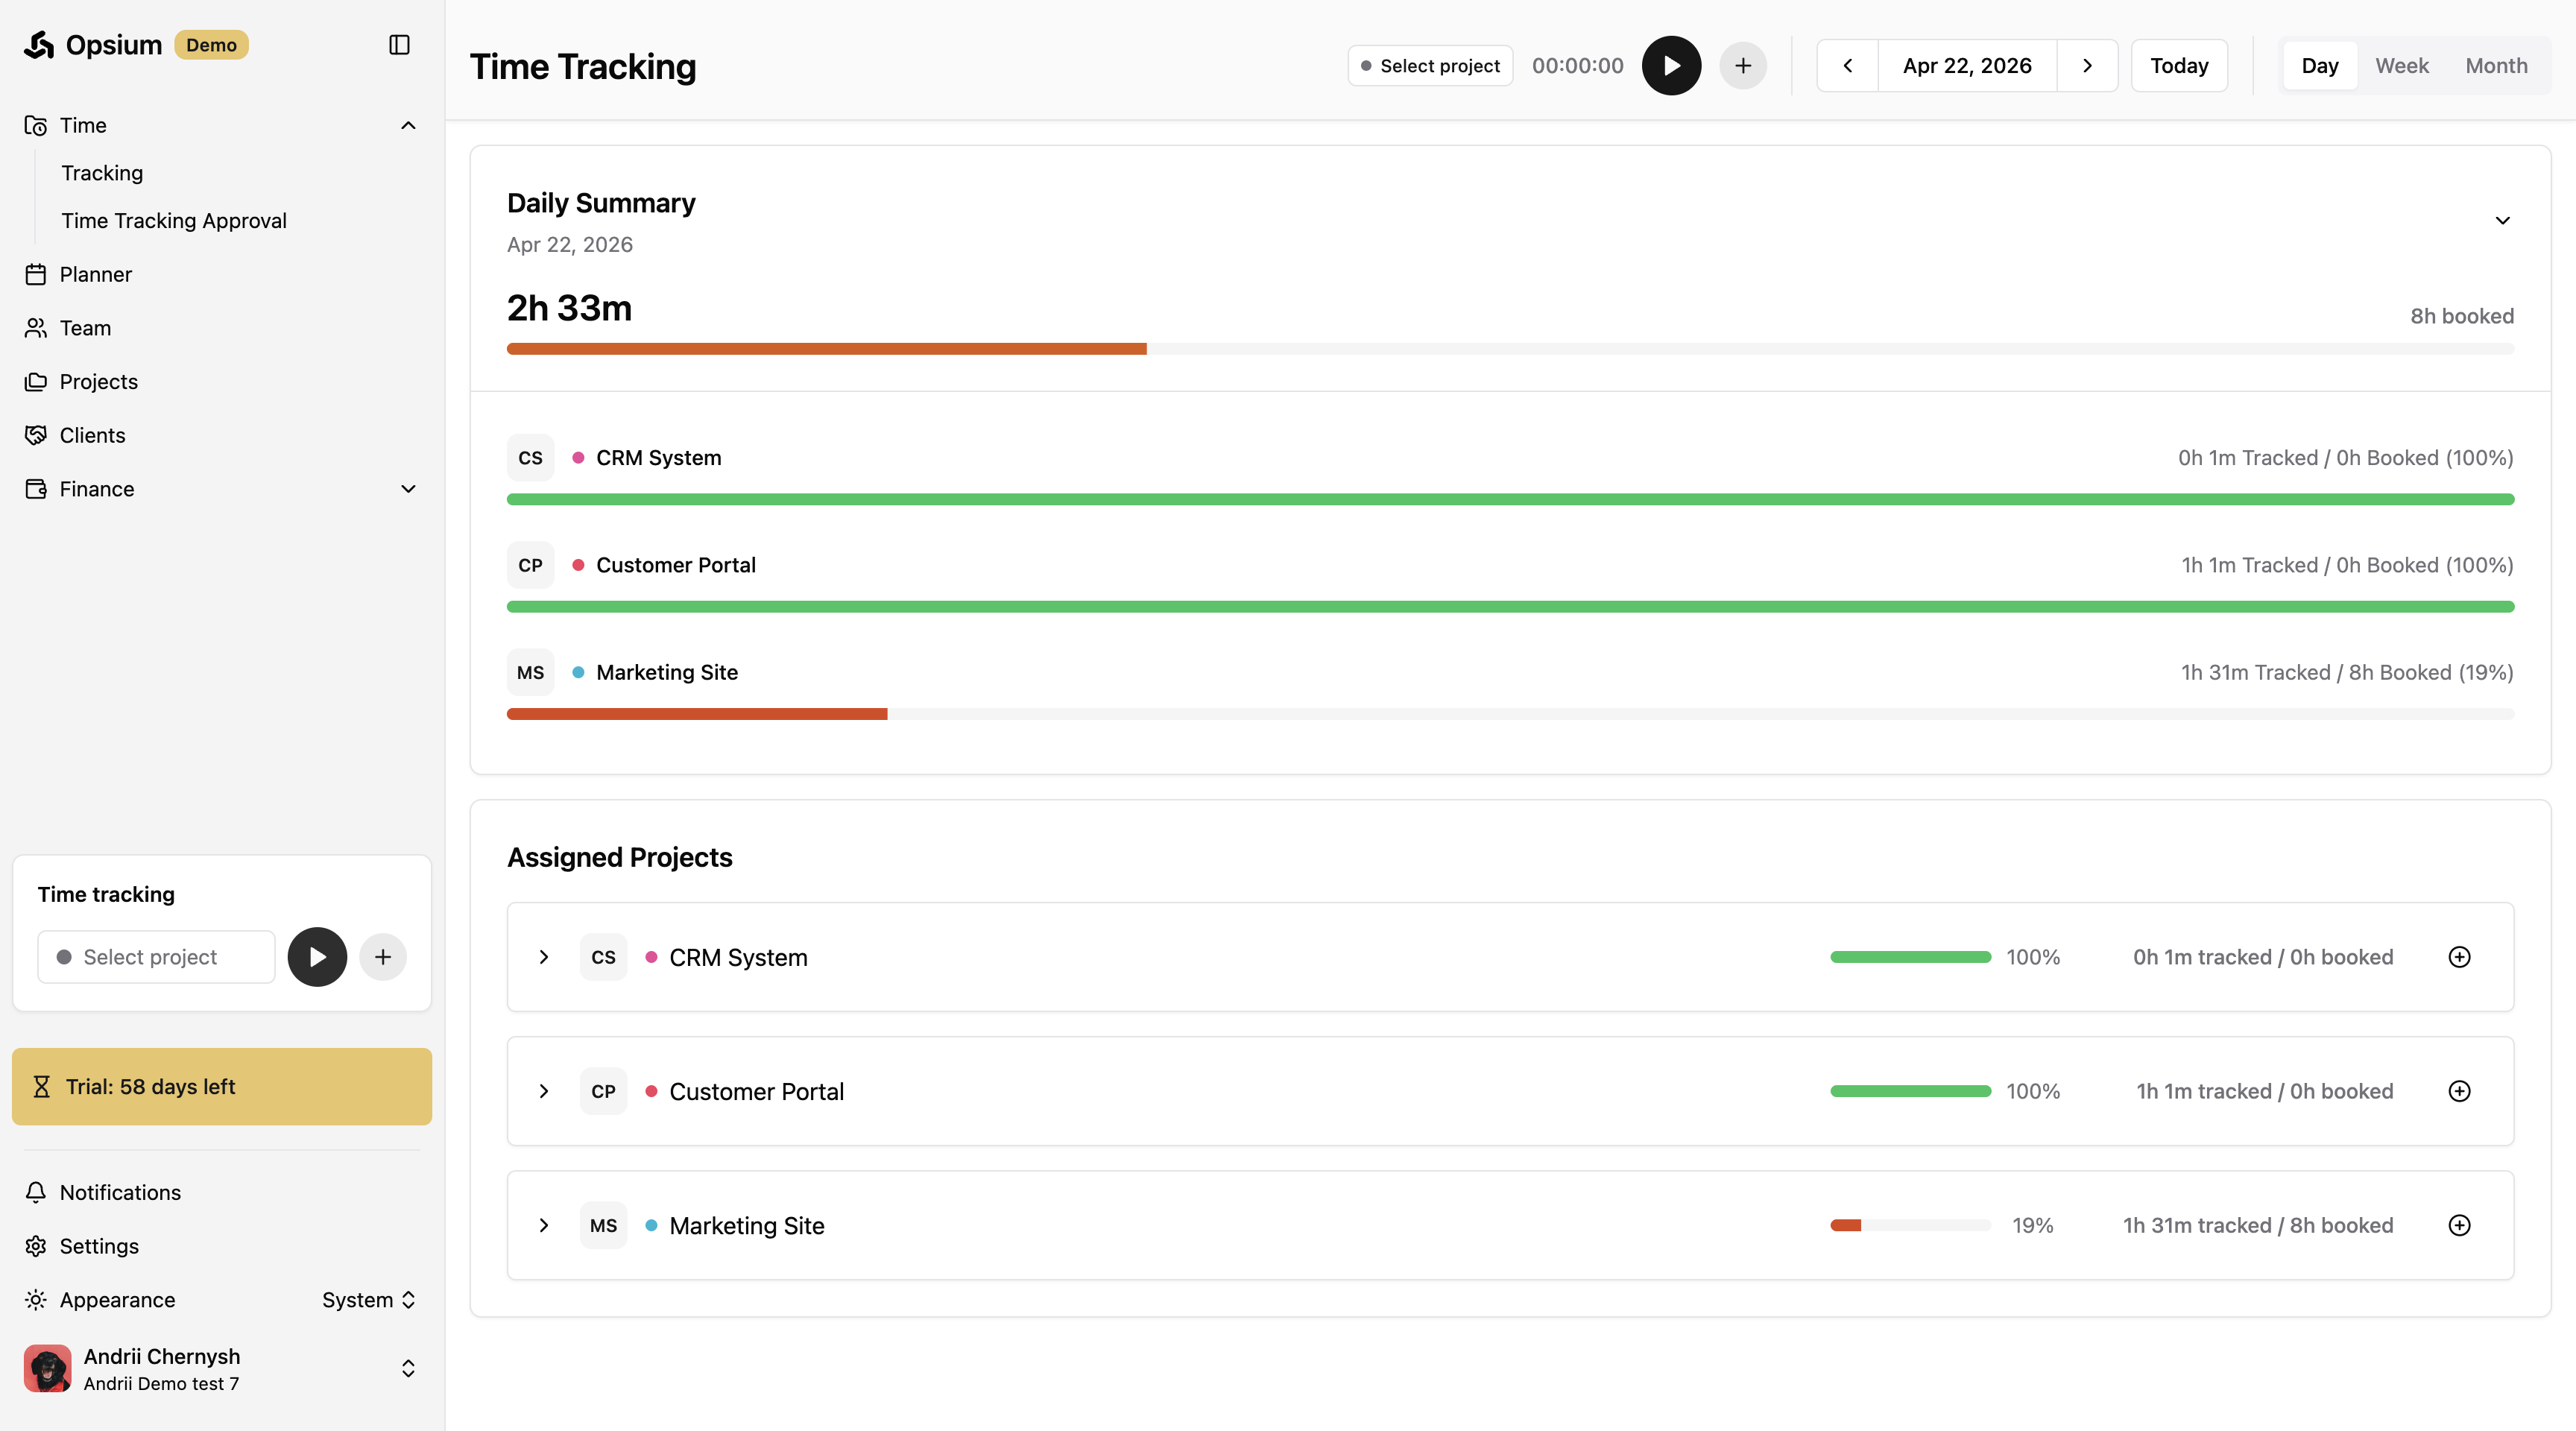Start the timer in the header
Image resolution: width=2576 pixels, height=1431 pixels.
pyautogui.click(x=1671, y=66)
